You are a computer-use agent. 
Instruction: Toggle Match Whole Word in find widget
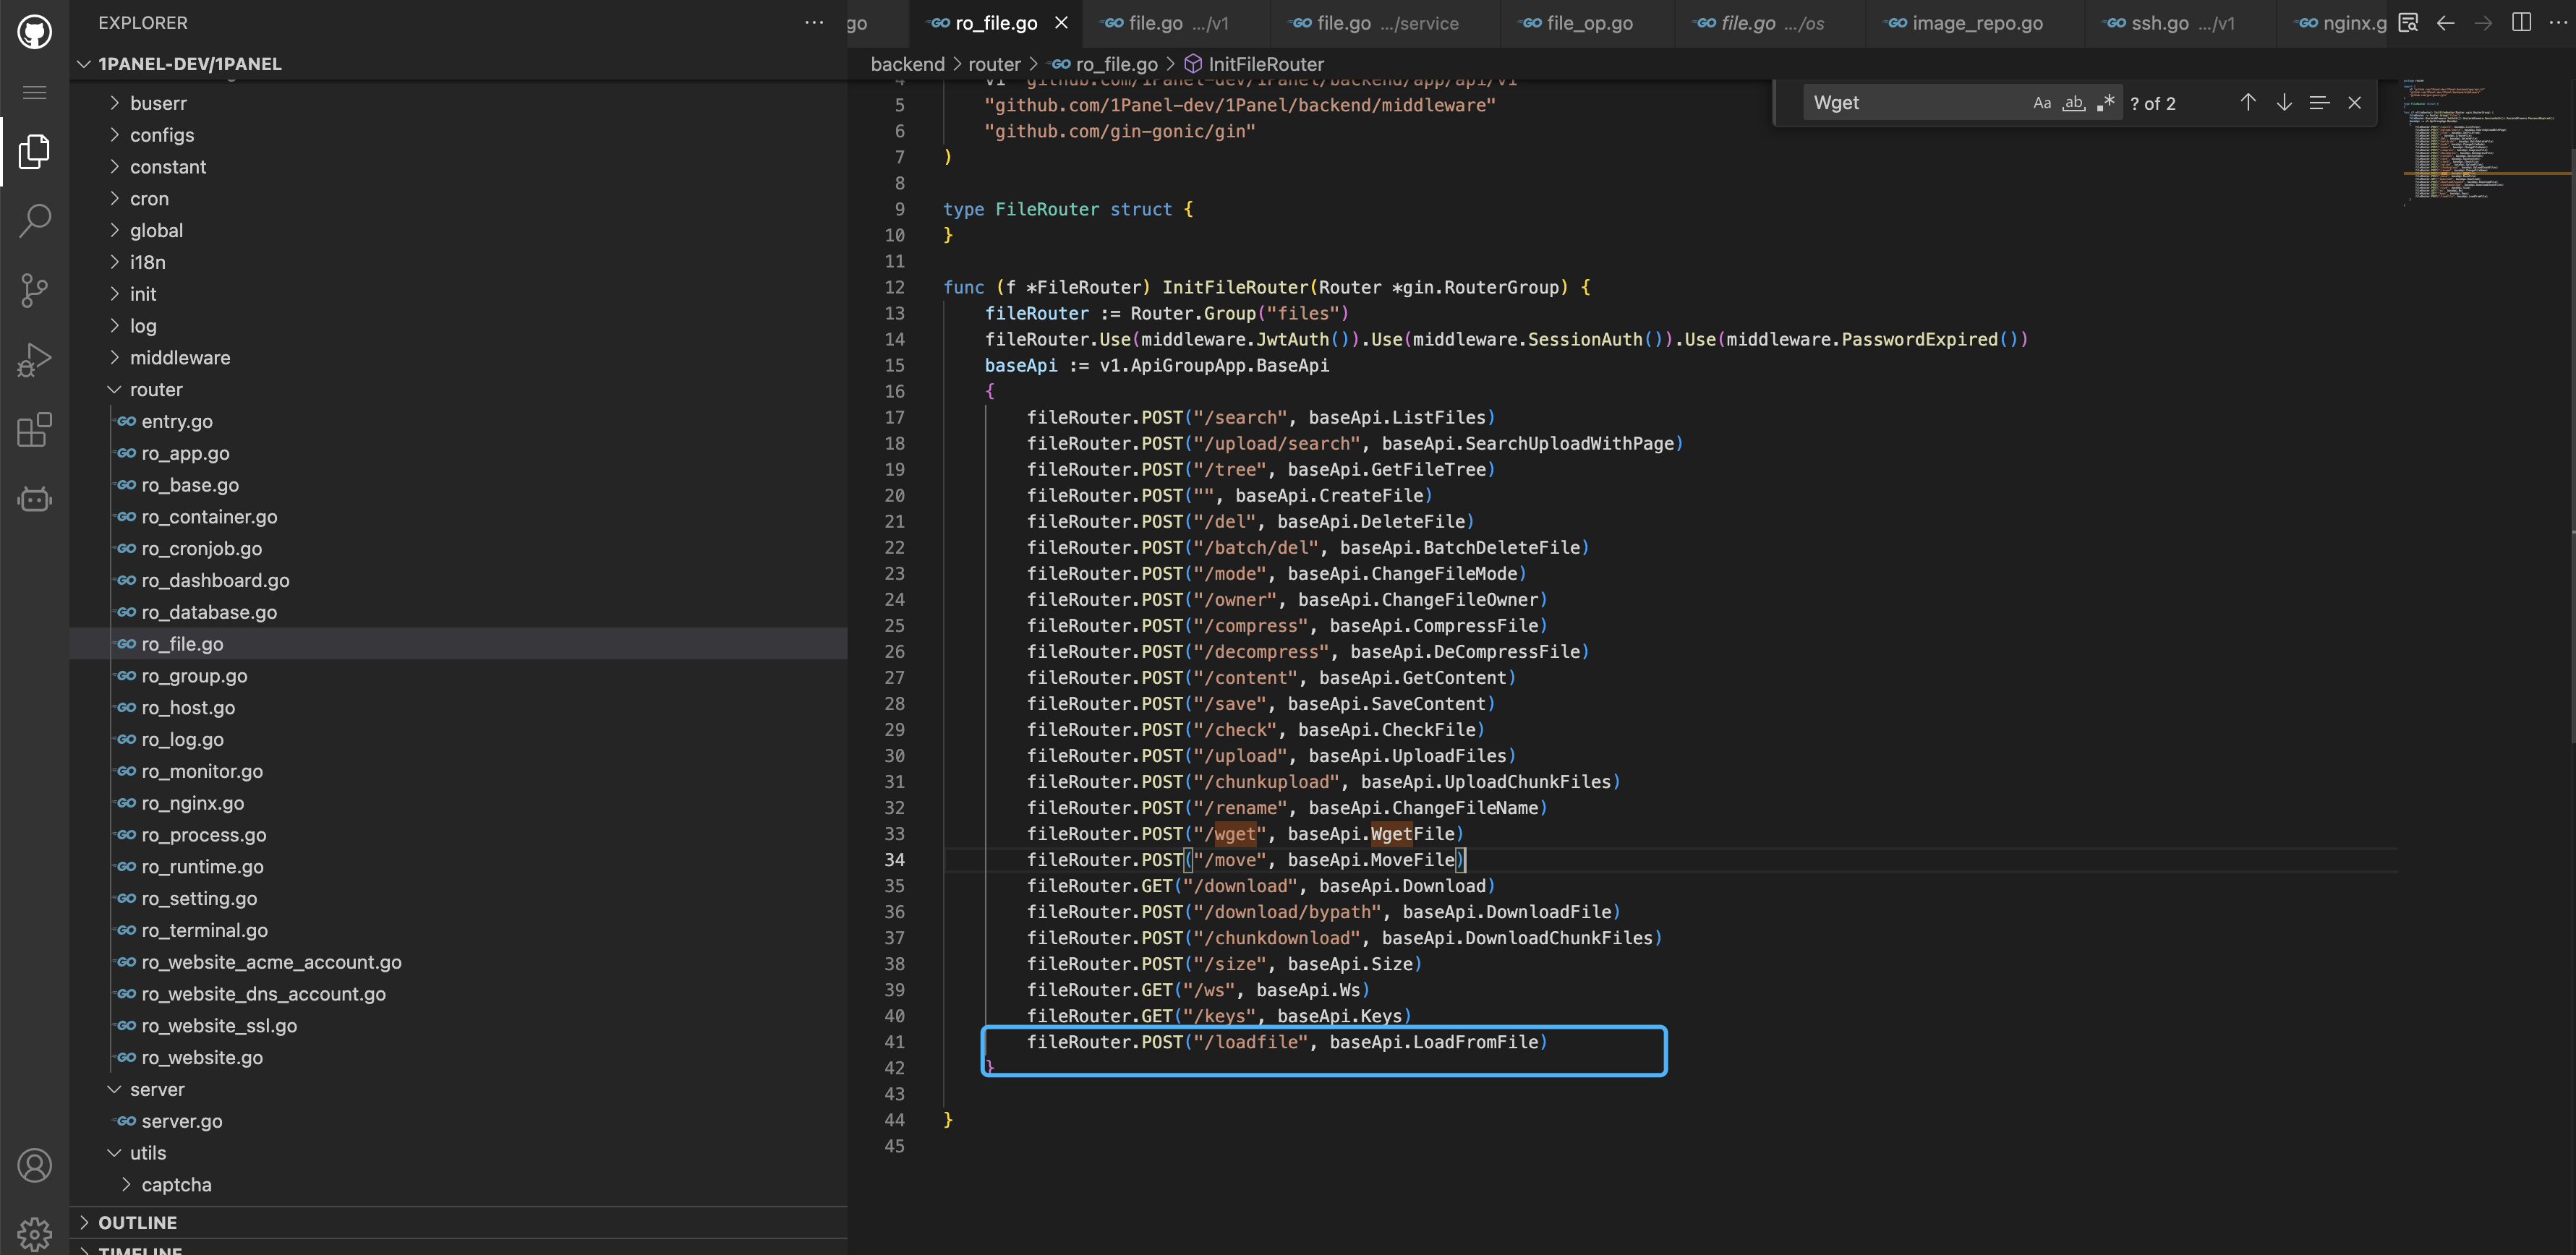[x=2074, y=103]
